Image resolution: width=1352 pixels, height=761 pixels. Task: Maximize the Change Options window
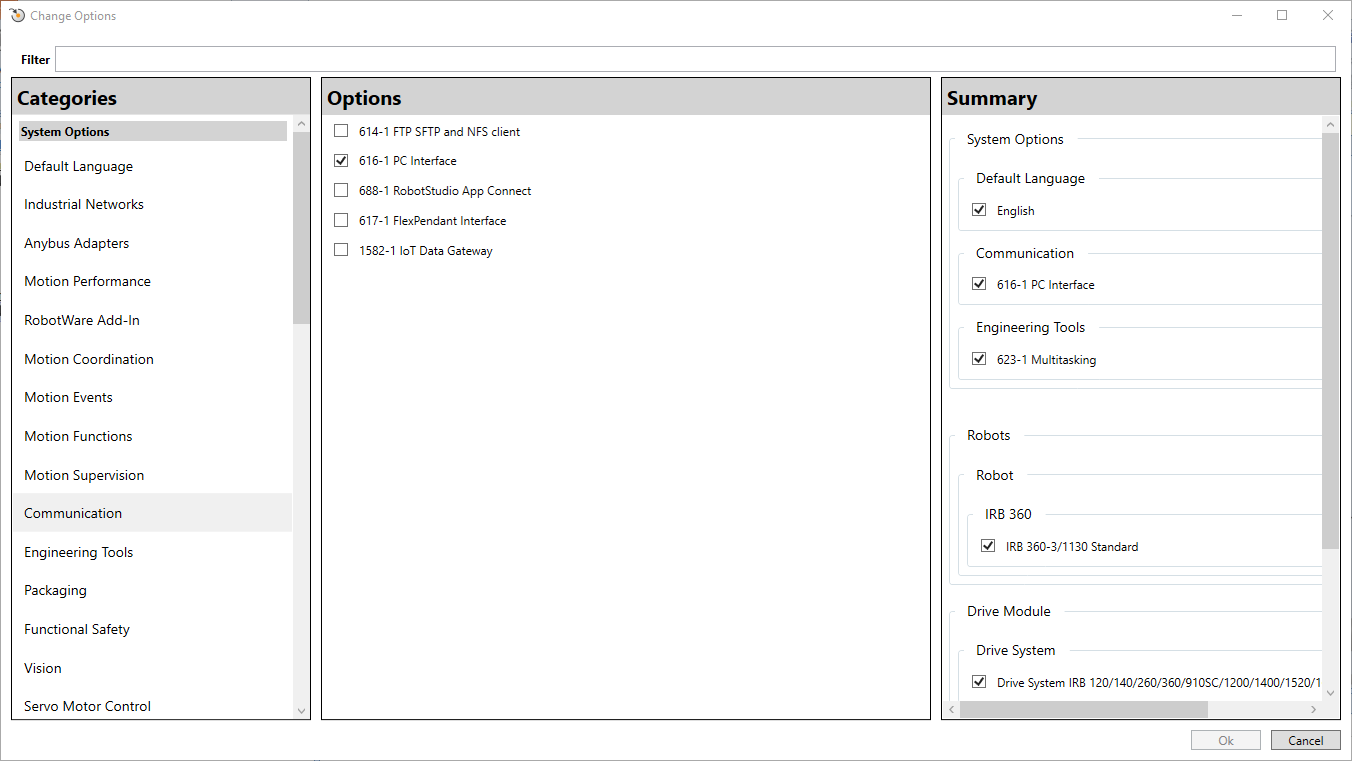click(1282, 15)
